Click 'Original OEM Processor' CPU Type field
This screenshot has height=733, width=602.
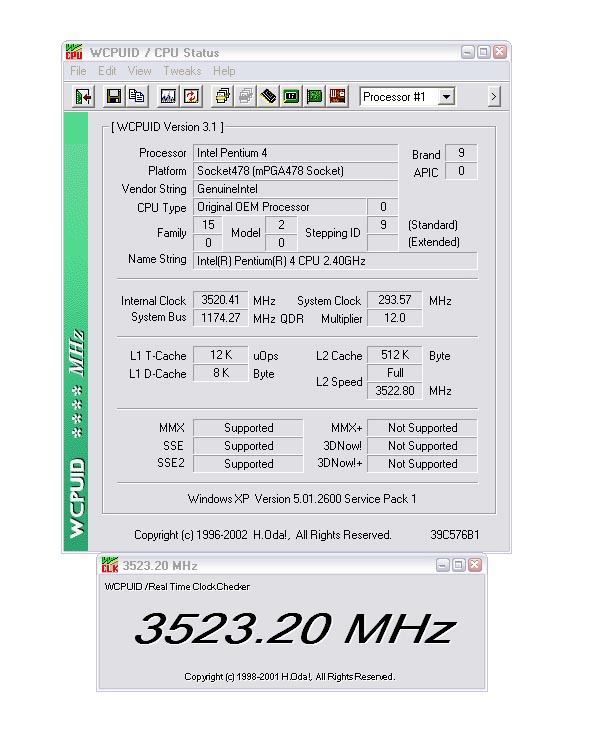click(280, 207)
